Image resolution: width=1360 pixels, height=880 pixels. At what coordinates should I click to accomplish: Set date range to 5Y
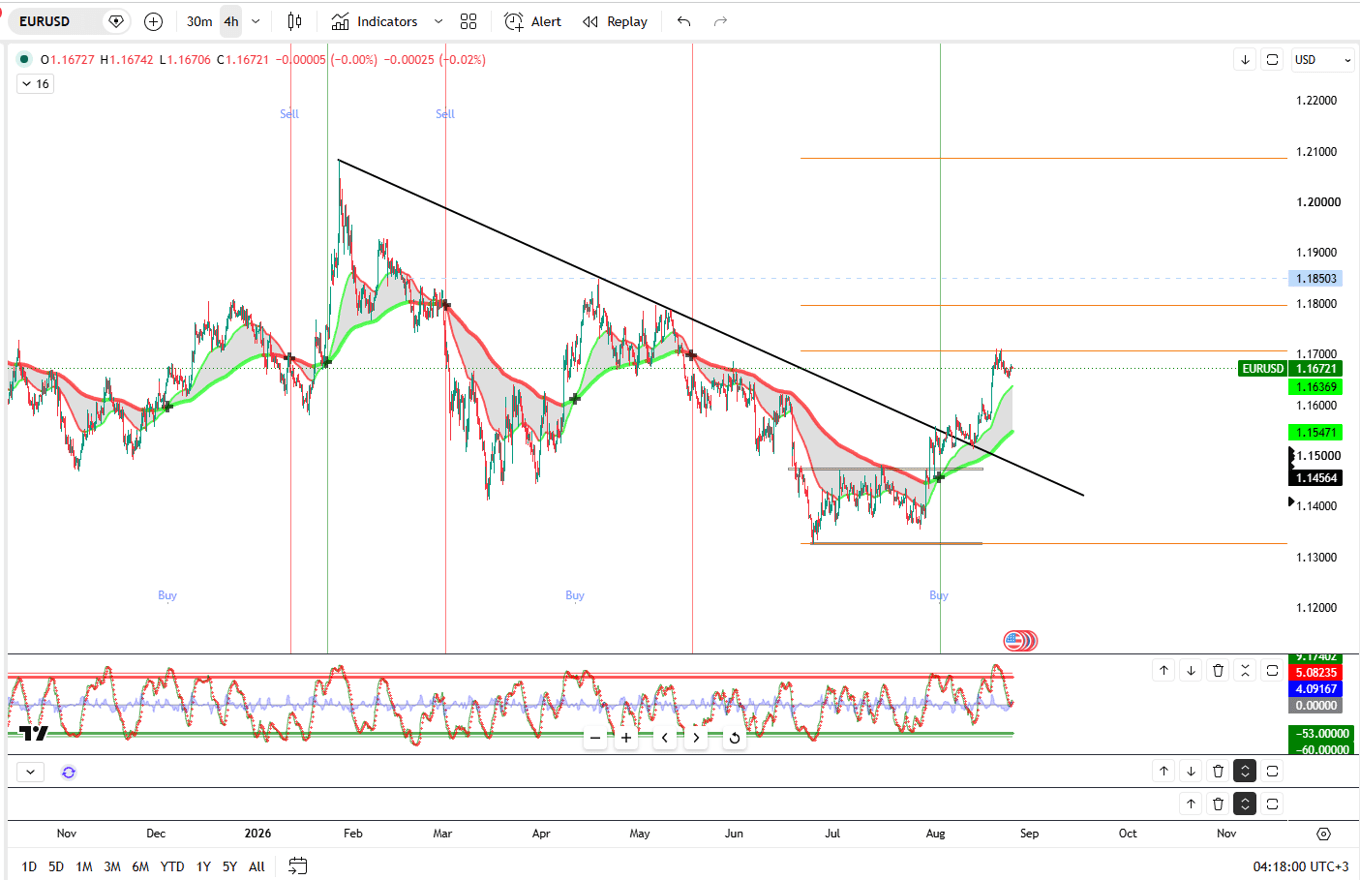click(230, 866)
